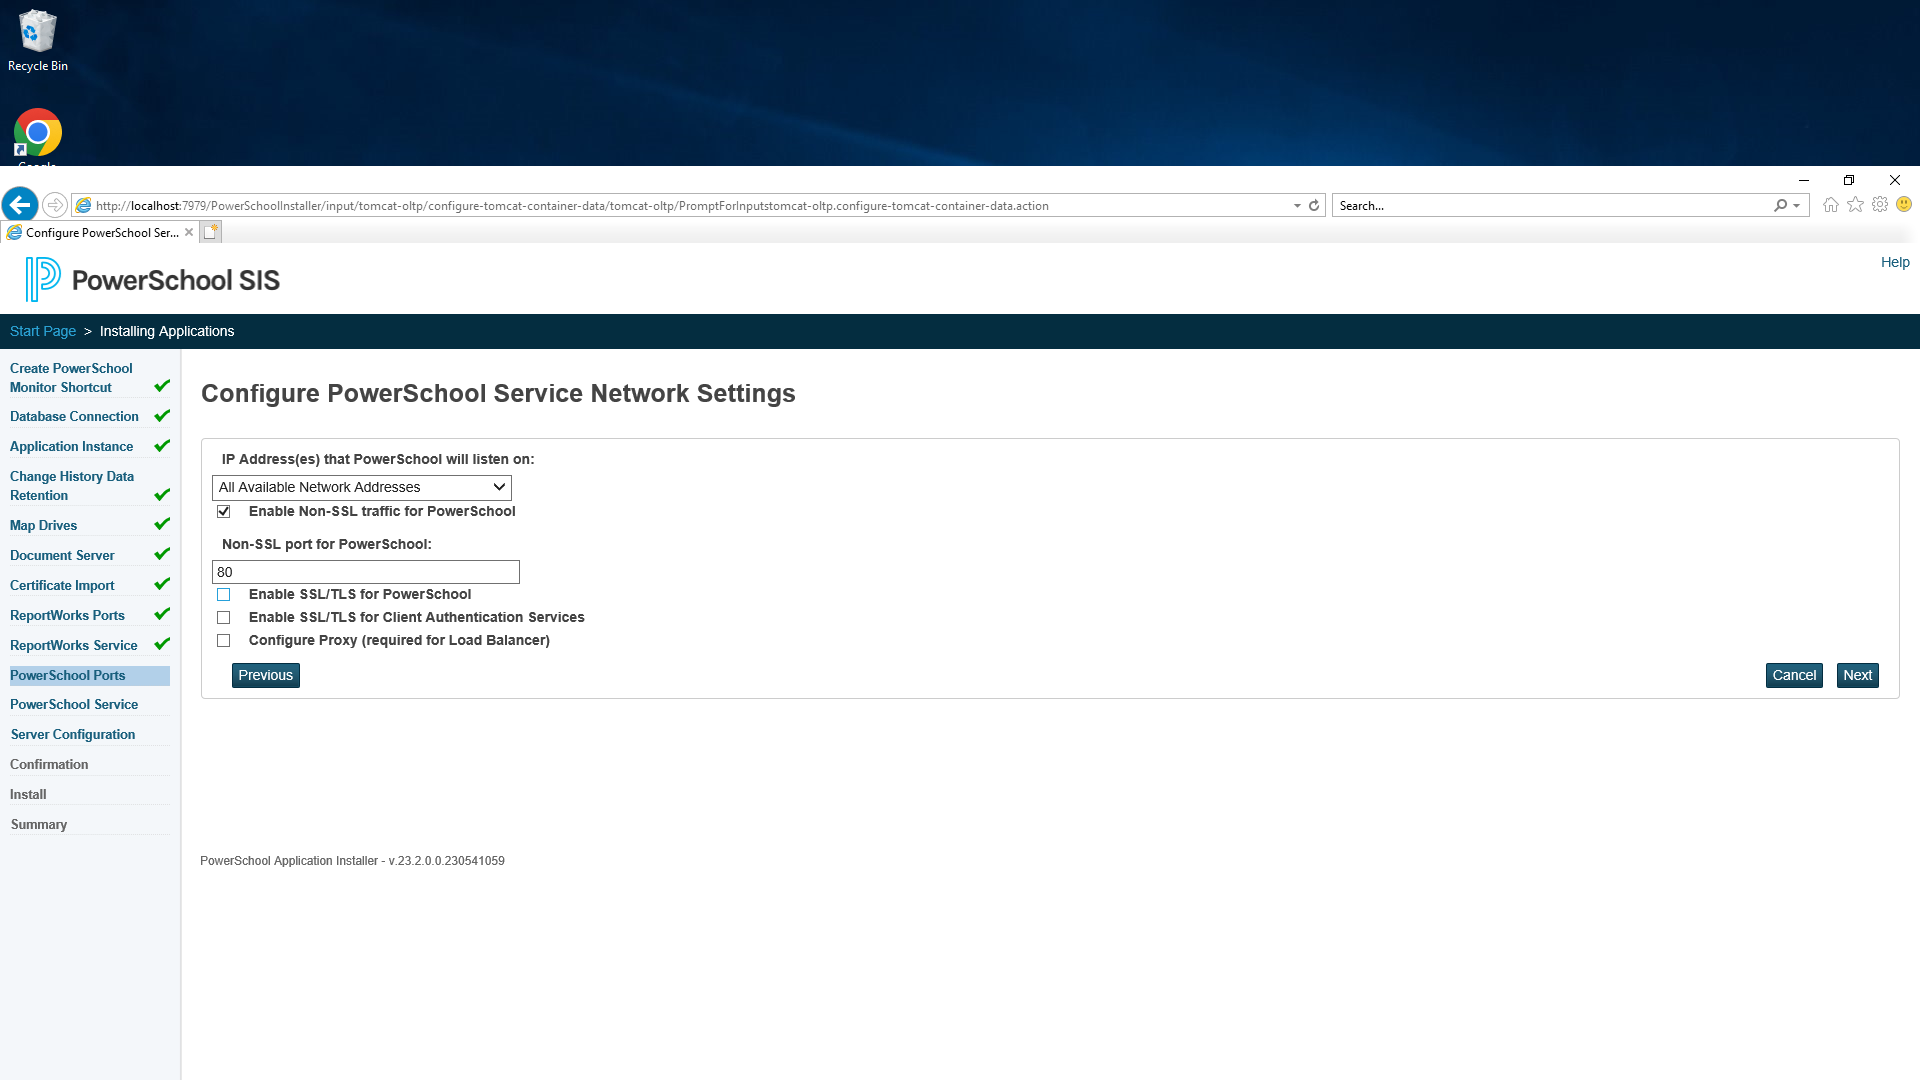Click the PowerSchool SIS logo
Screen dimensions: 1920x1080
pos(153,280)
